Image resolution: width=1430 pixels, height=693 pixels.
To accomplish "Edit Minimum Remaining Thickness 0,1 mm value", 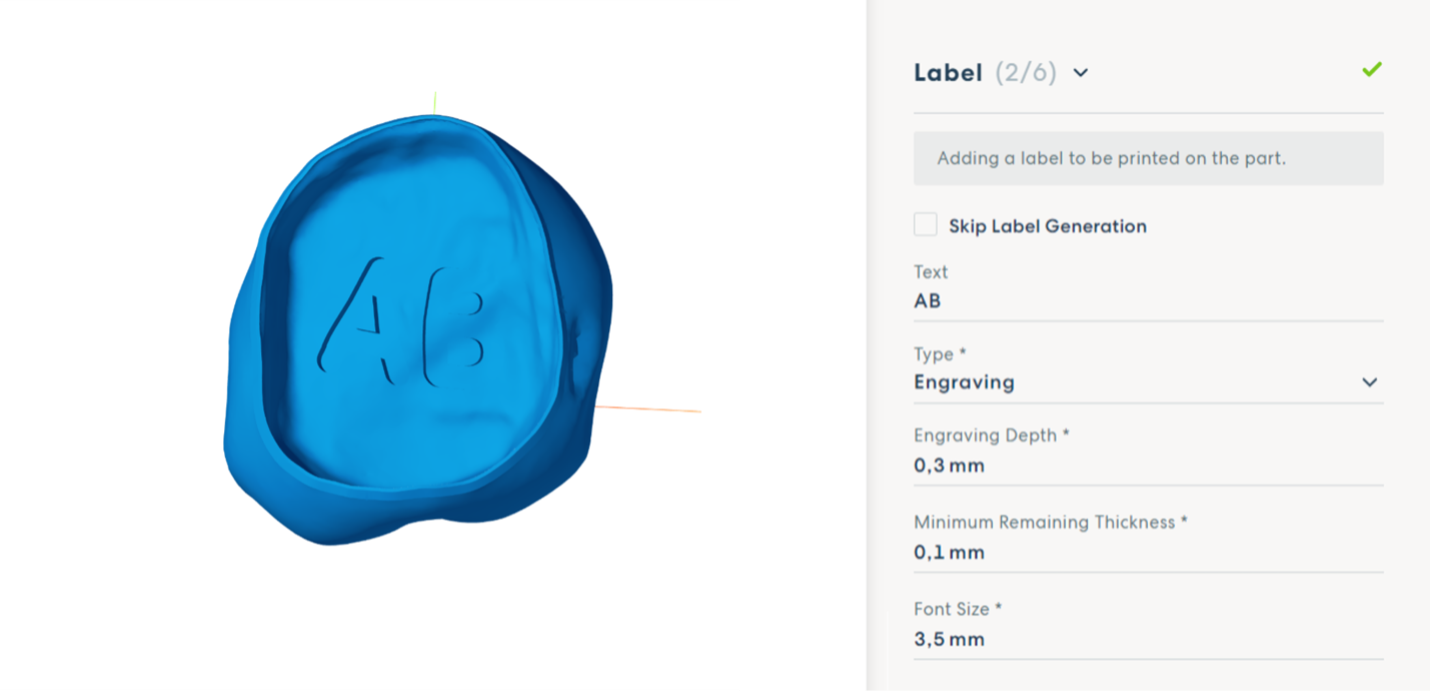I will (x=1148, y=552).
